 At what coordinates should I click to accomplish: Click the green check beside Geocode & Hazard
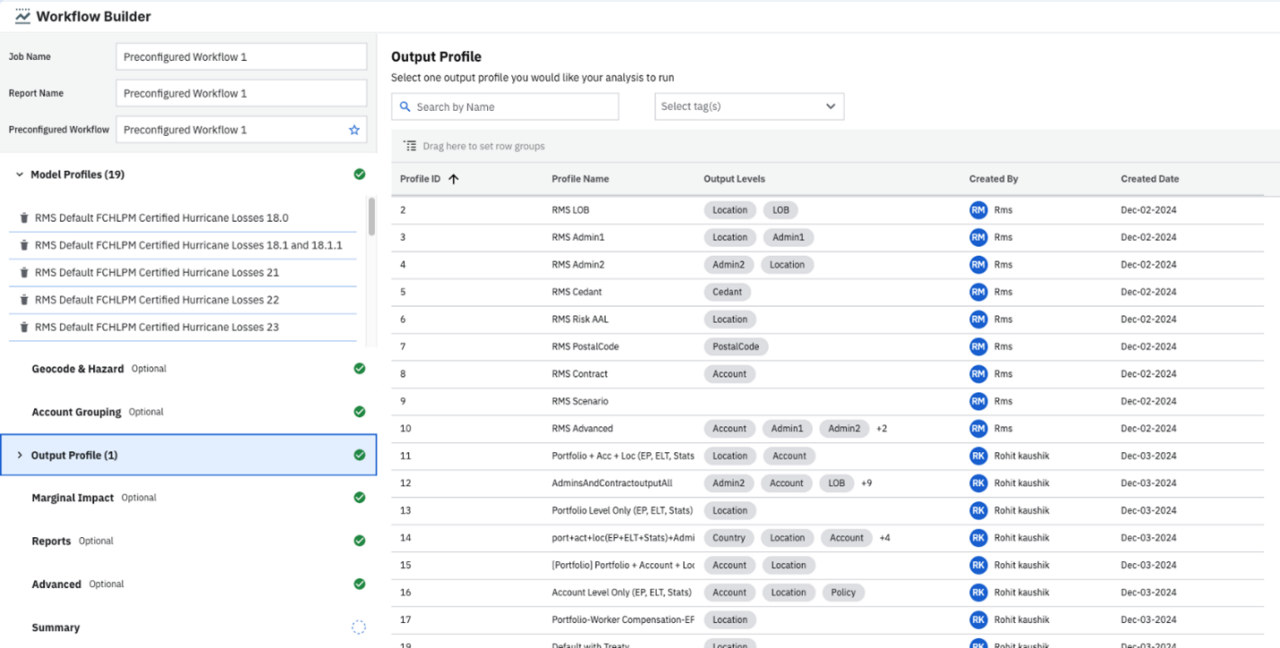359,368
